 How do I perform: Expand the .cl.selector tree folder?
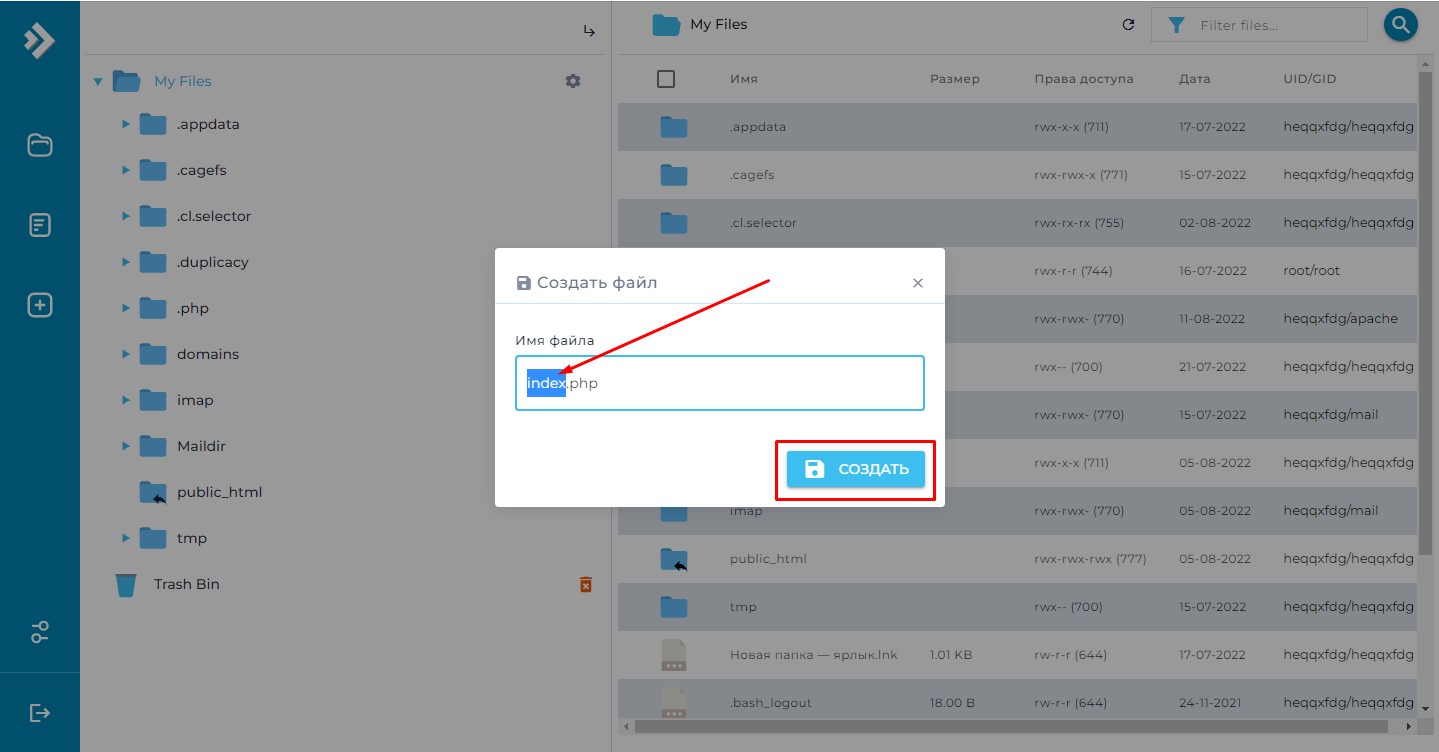point(126,216)
